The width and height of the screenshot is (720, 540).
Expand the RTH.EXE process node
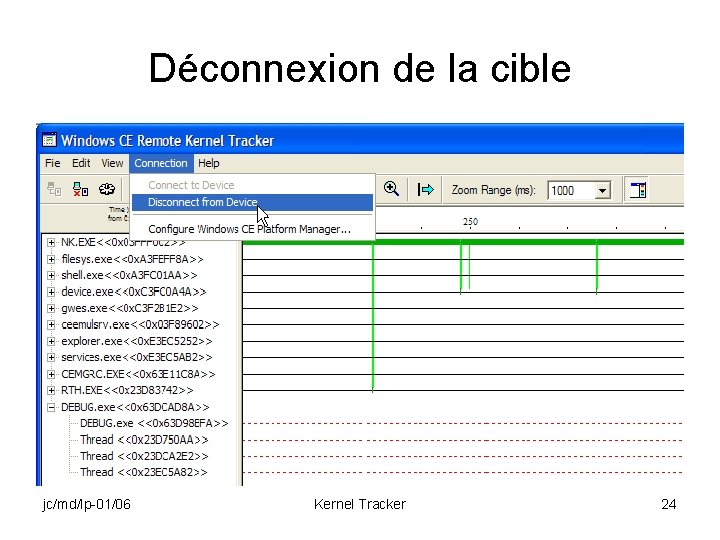pyautogui.click(x=51, y=390)
